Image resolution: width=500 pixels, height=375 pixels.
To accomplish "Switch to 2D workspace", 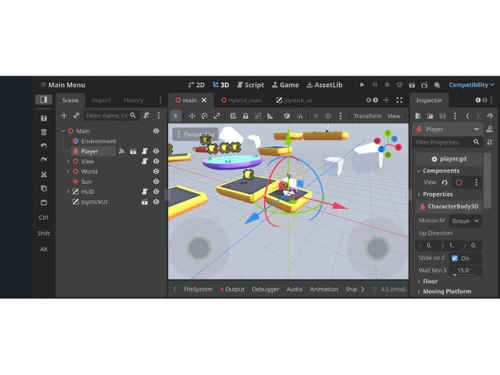I will tap(197, 85).
